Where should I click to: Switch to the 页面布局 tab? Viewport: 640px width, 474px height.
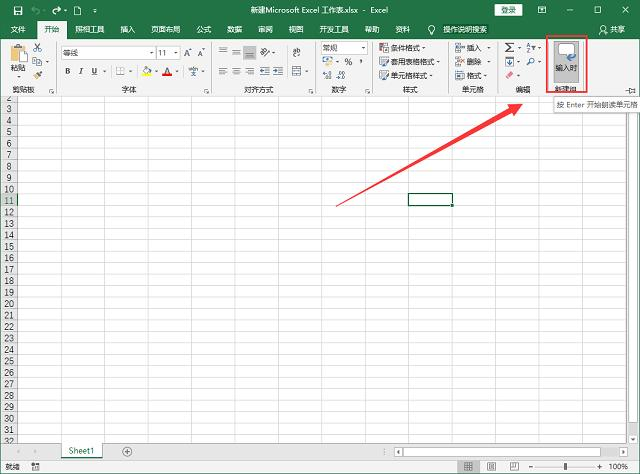click(165, 29)
